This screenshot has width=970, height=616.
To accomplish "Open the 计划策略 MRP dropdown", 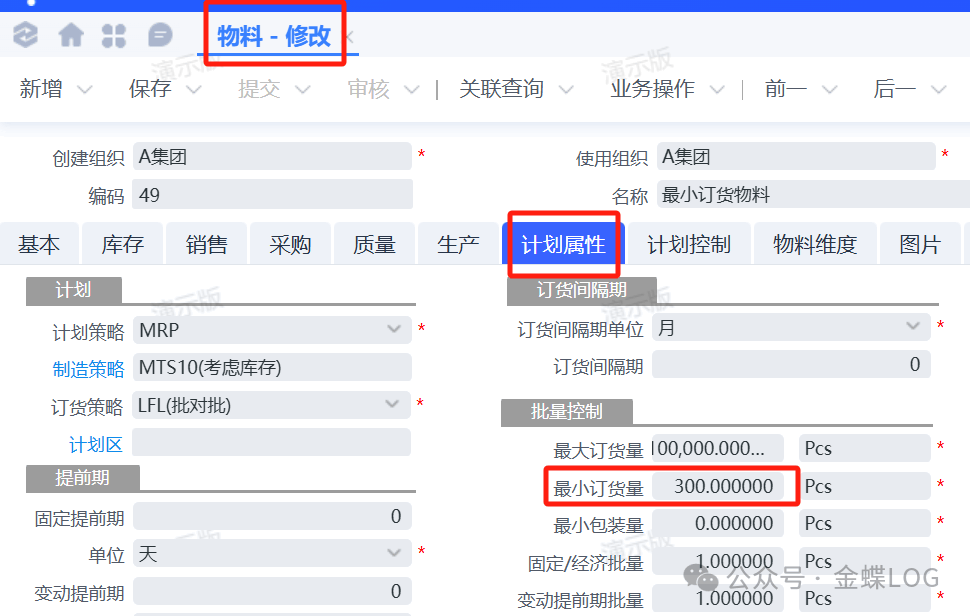I will click(394, 329).
